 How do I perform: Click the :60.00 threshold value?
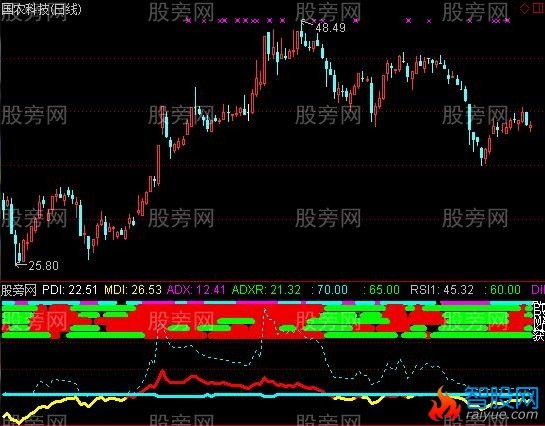pos(502,290)
